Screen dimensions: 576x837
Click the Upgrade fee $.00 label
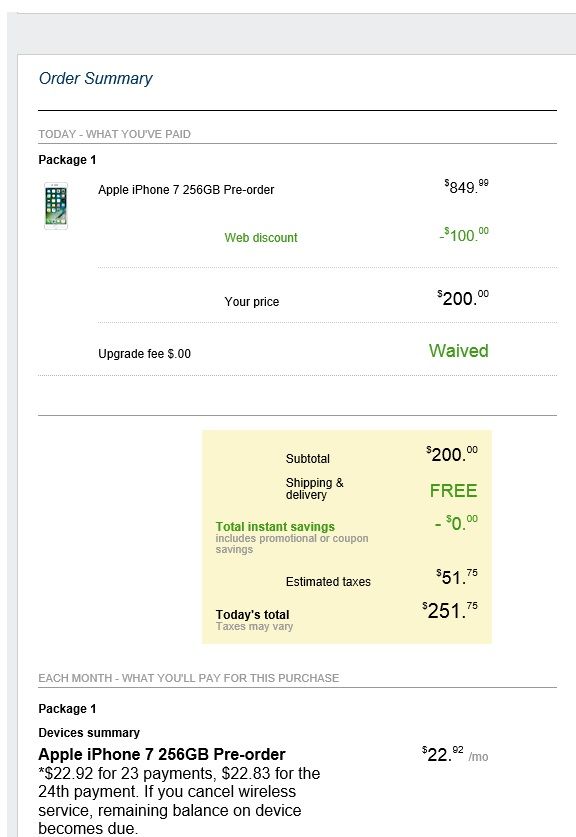144,353
